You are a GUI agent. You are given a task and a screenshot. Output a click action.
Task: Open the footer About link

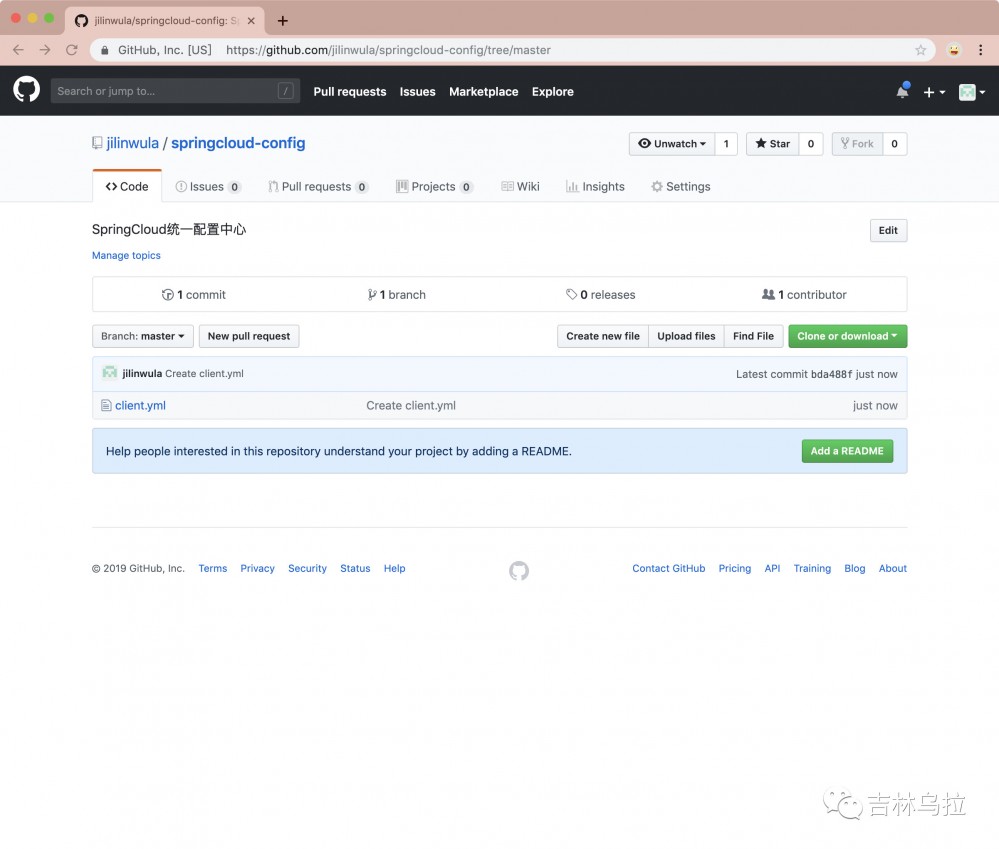click(893, 568)
